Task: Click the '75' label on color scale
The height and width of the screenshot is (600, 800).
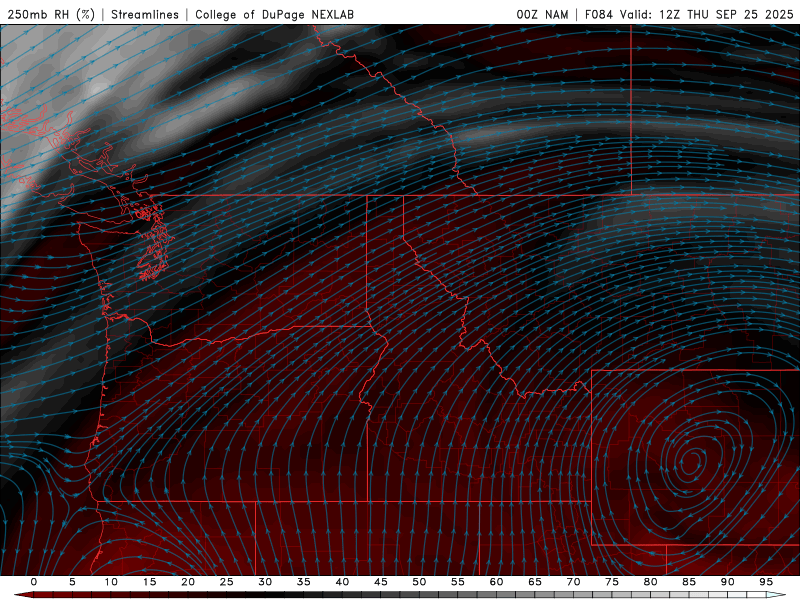Action: pos(612,582)
